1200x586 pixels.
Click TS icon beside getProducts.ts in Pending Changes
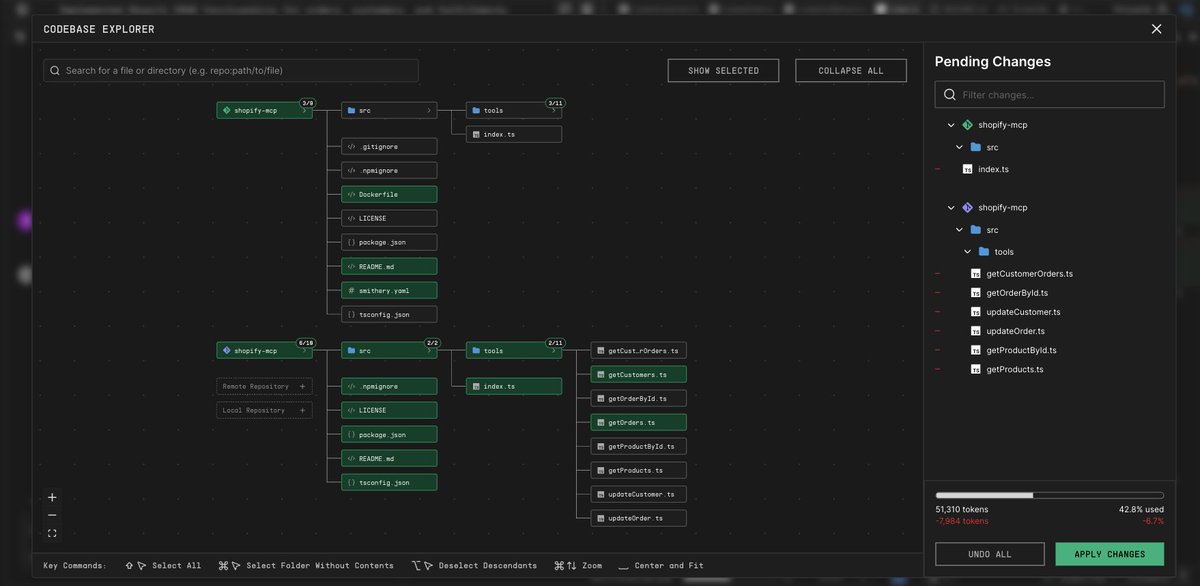click(x=976, y=369)
